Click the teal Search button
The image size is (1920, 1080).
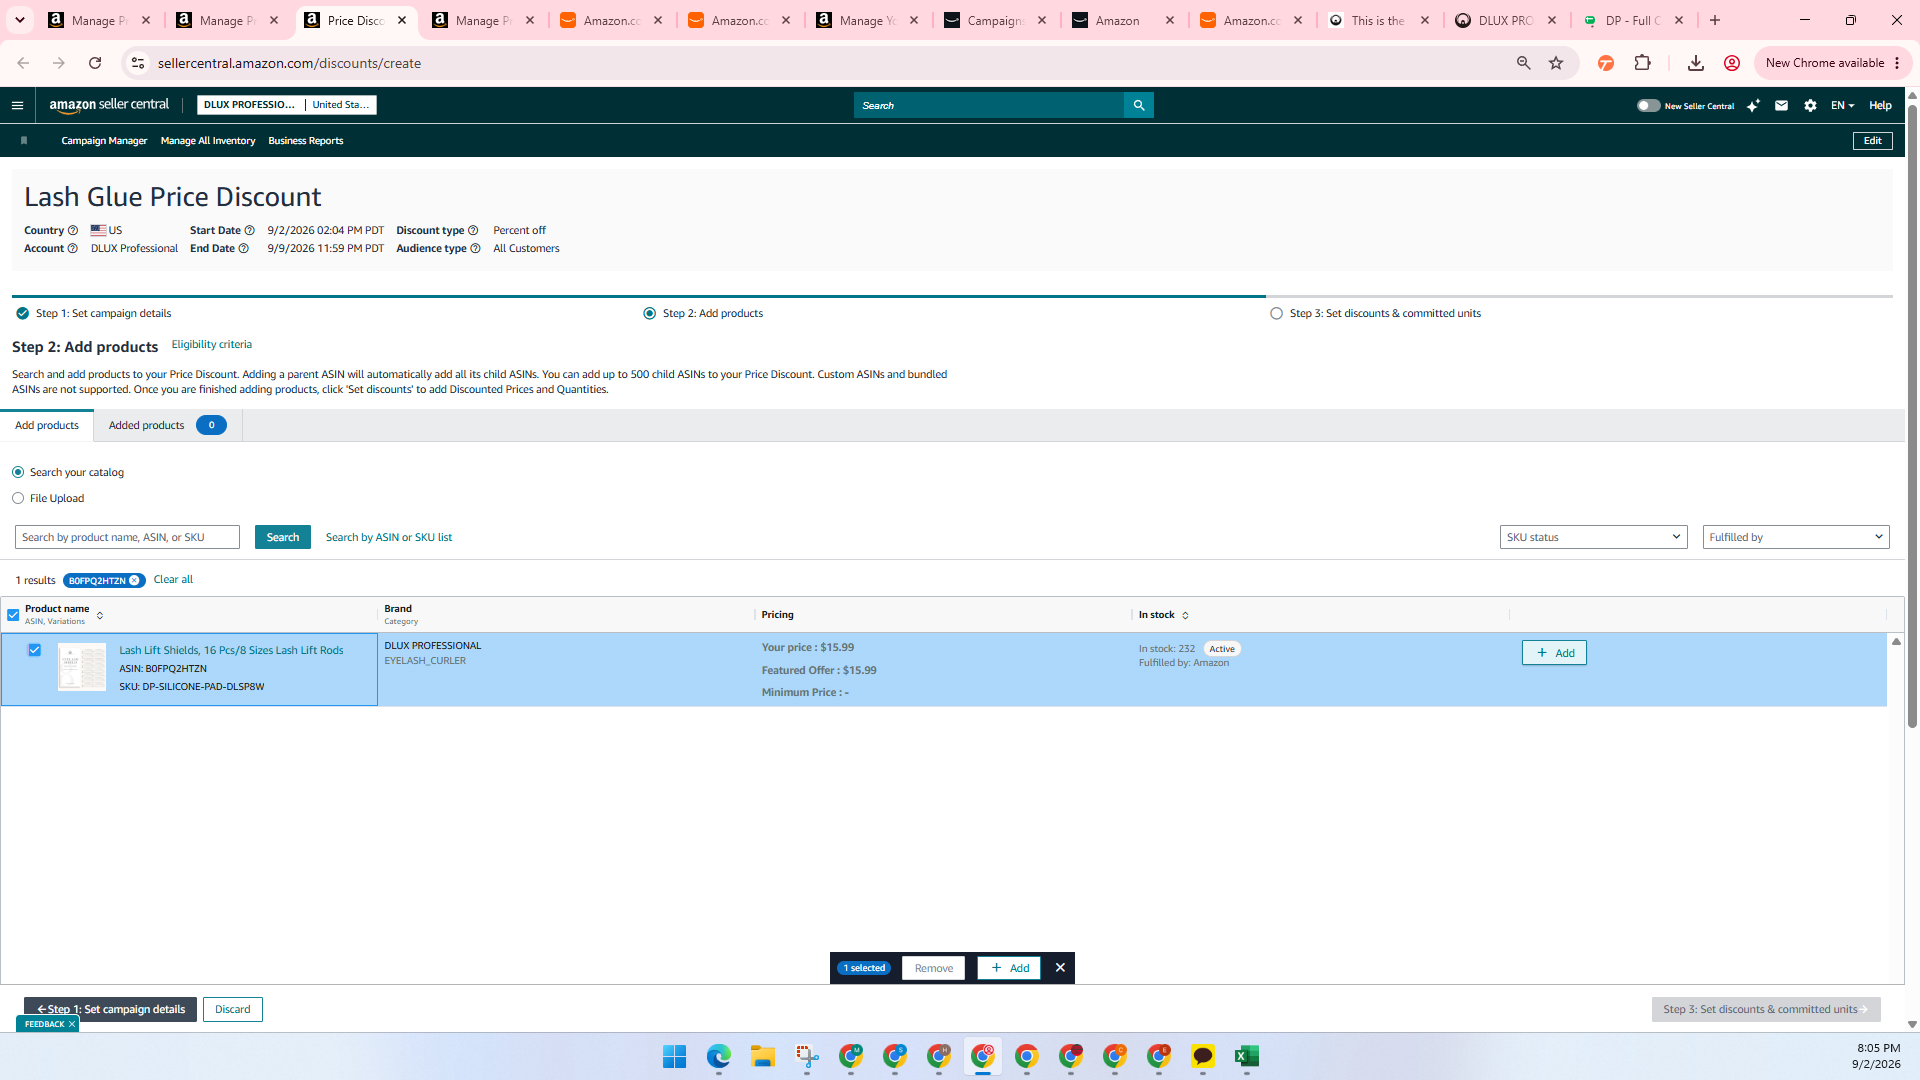click(x=282, y=537)
